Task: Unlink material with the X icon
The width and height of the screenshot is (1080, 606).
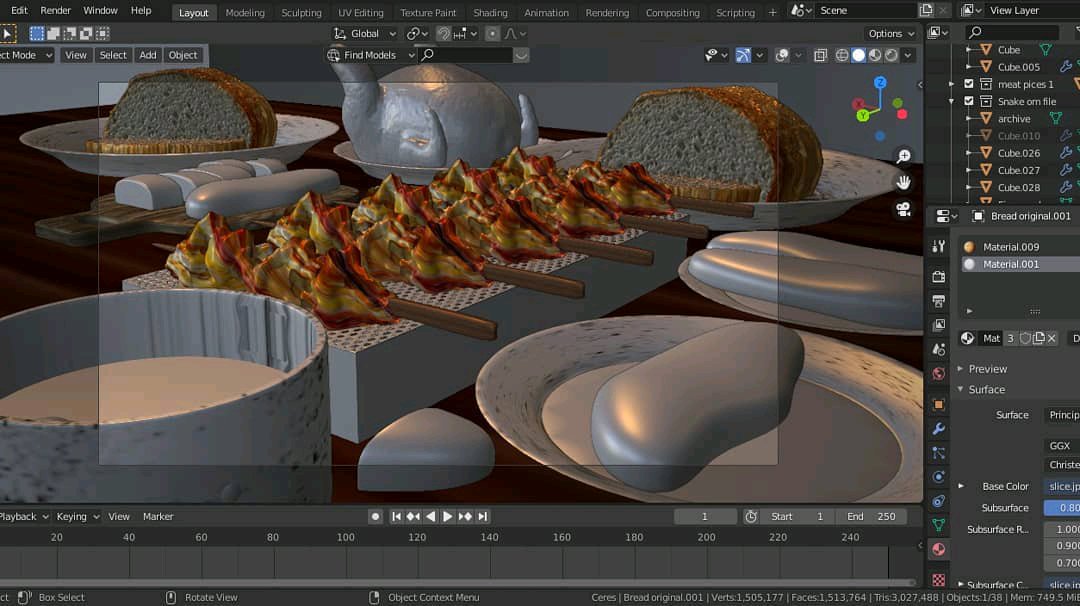Action: tap(1051, 338)
